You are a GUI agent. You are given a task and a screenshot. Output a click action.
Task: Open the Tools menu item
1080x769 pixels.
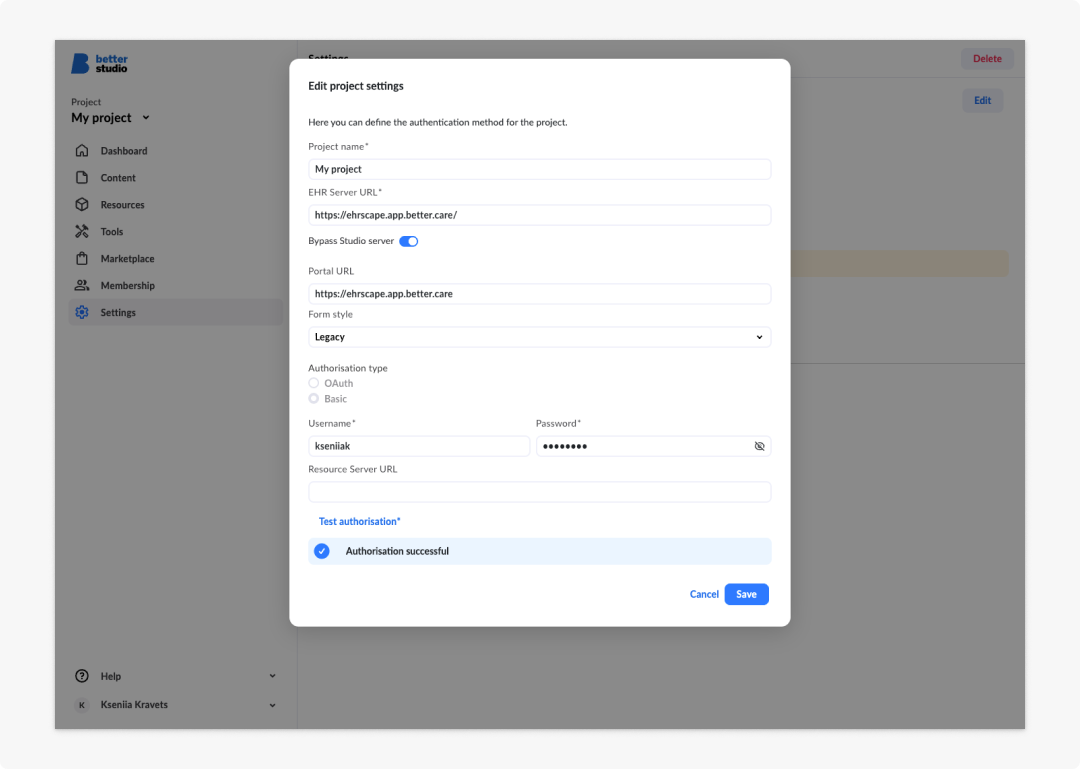click(x=176, y=232)
